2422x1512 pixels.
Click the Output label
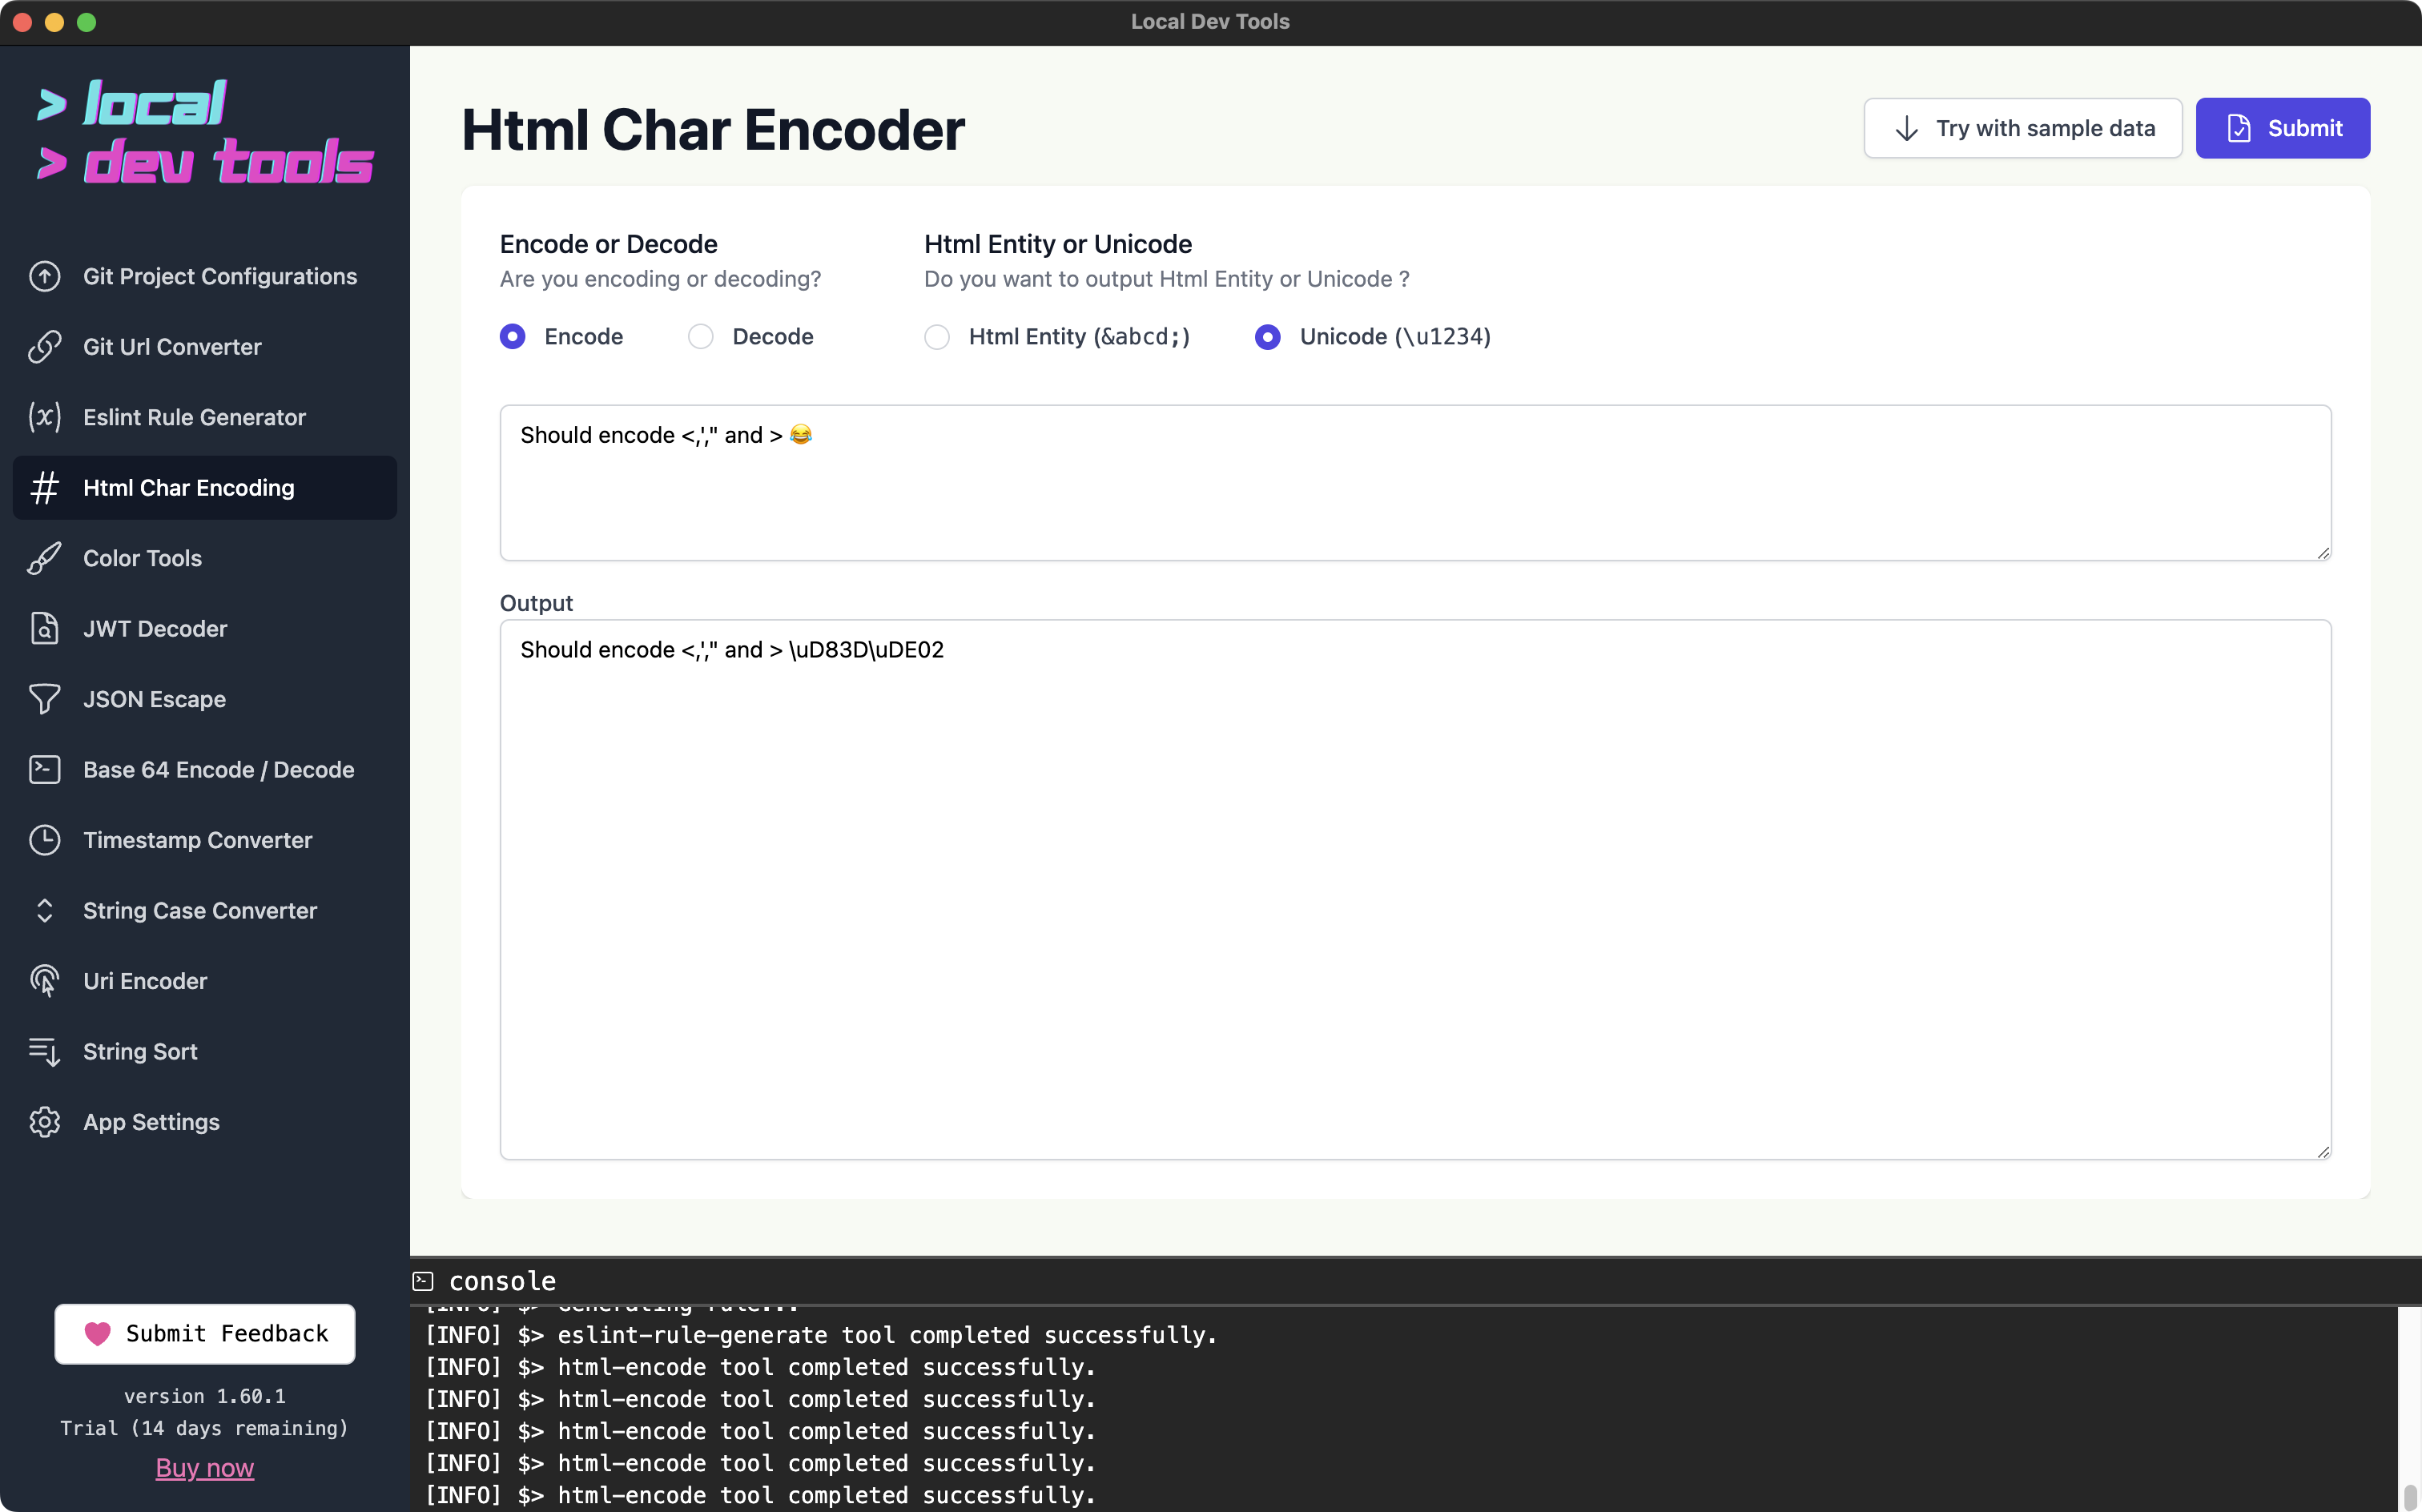pyautogui.click(x=536, y=603)
